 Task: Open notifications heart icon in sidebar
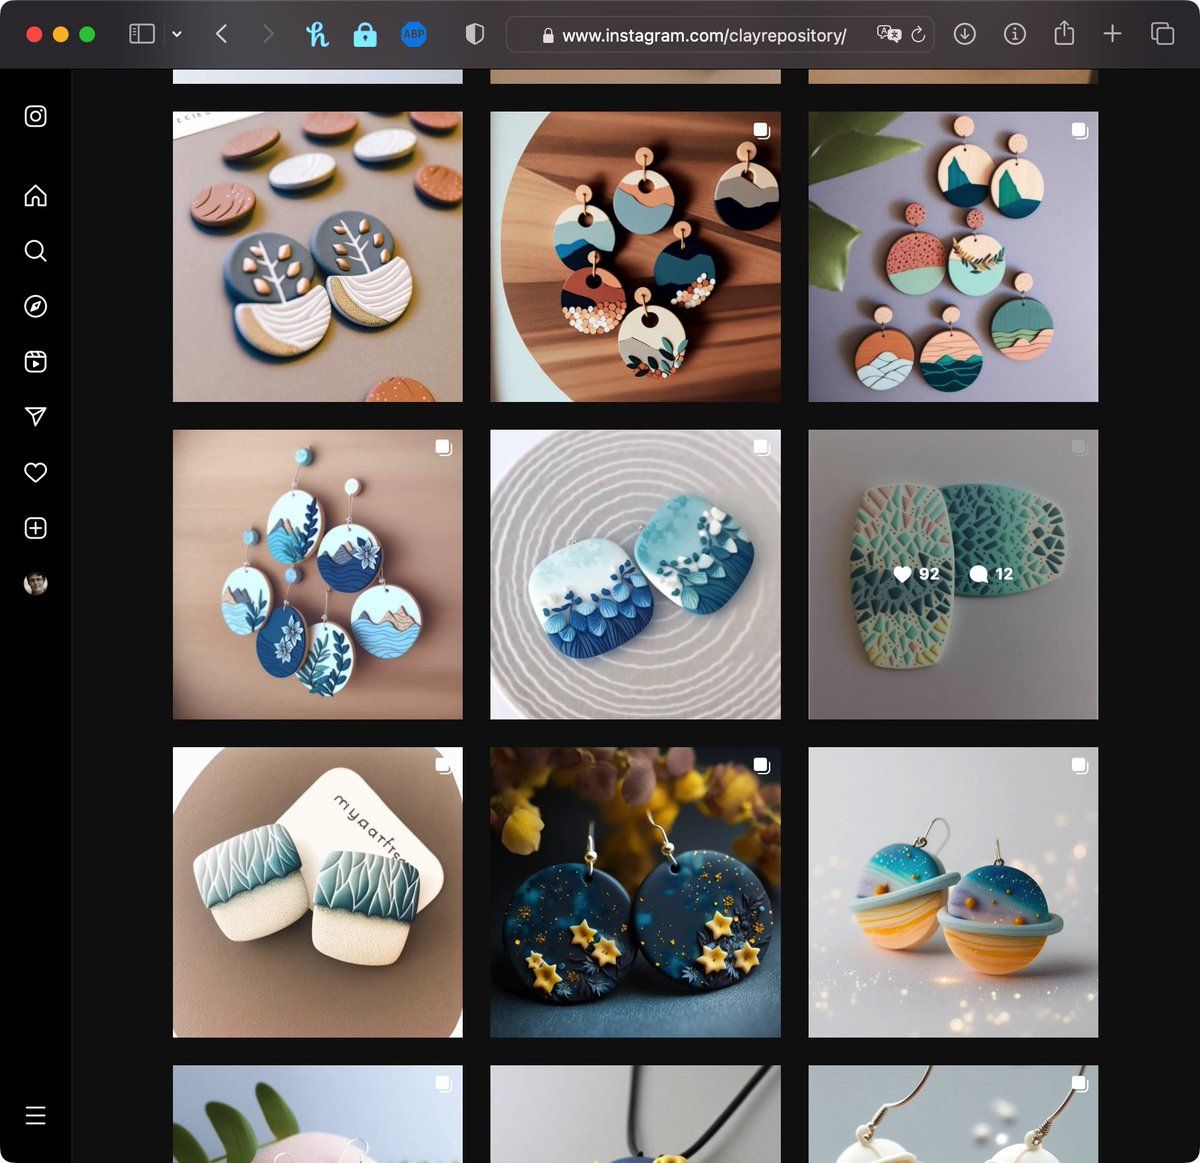(x=36, y=472)
